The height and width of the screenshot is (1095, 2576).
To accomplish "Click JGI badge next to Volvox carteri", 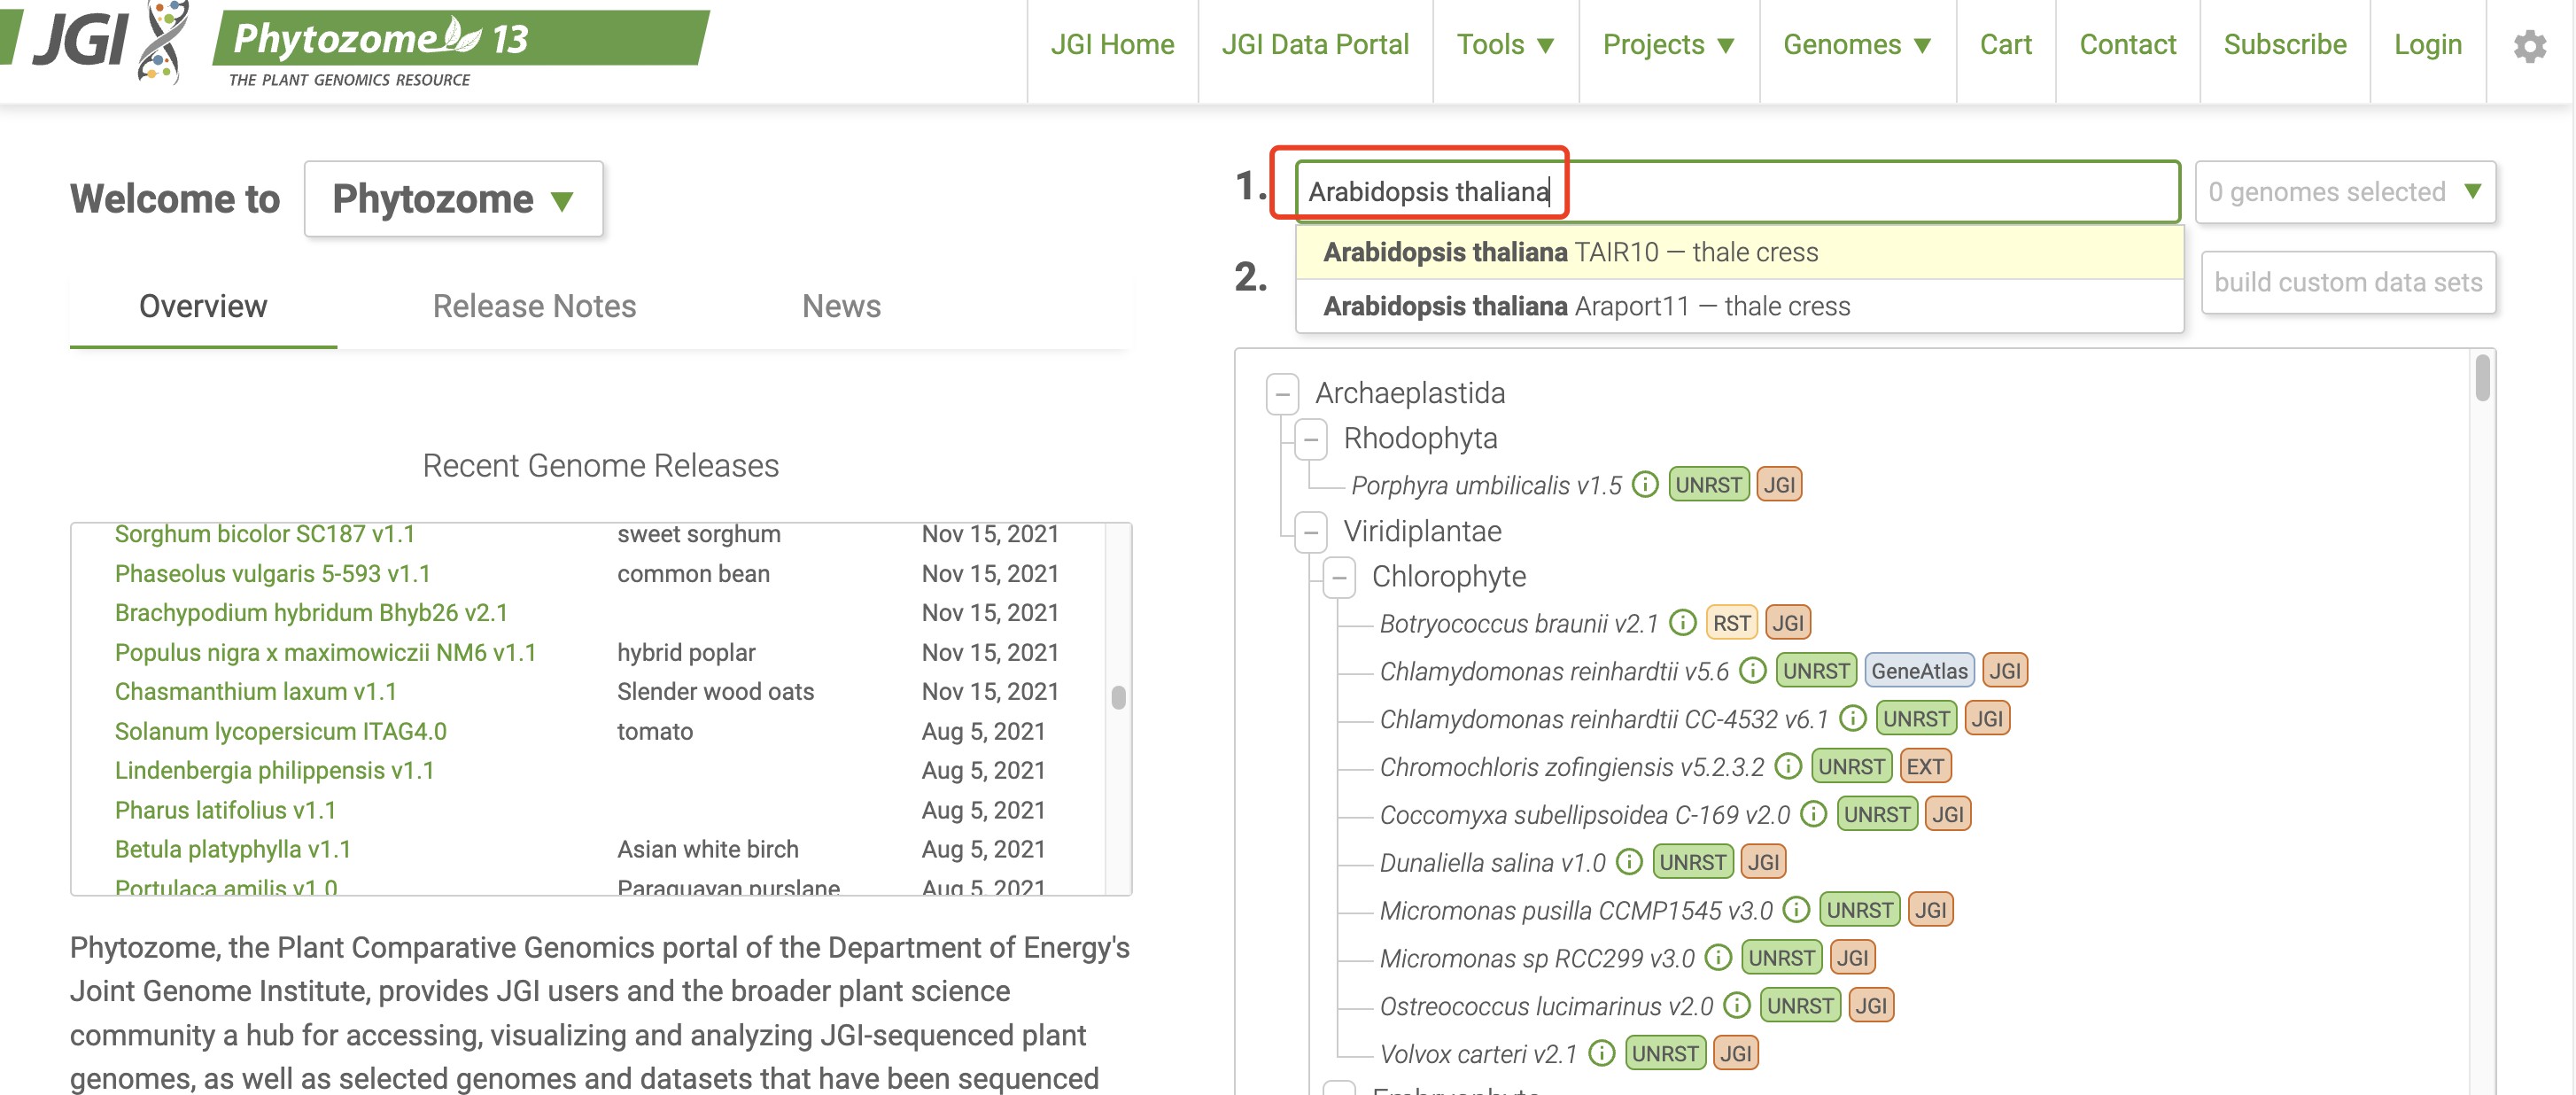I will (x=1735, y=1054).
